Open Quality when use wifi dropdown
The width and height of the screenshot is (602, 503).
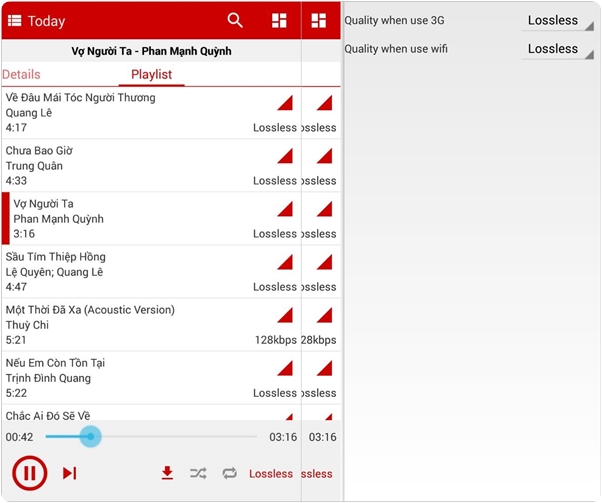click(x=558, y=50)
